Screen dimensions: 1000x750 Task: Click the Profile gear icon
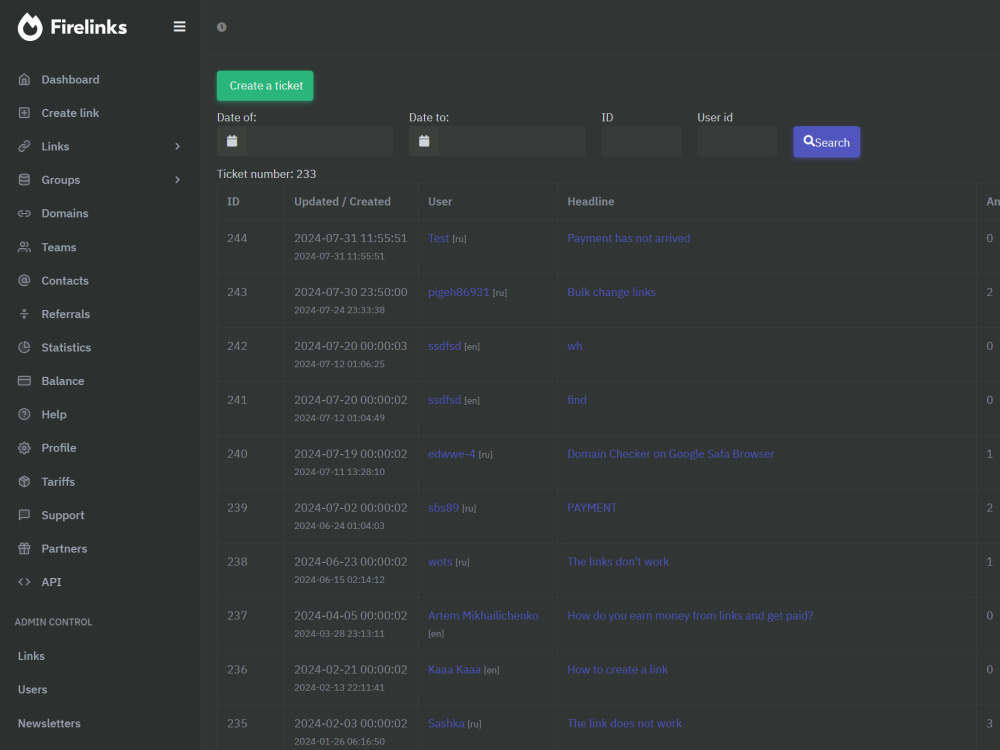click(x=24, y=448)
